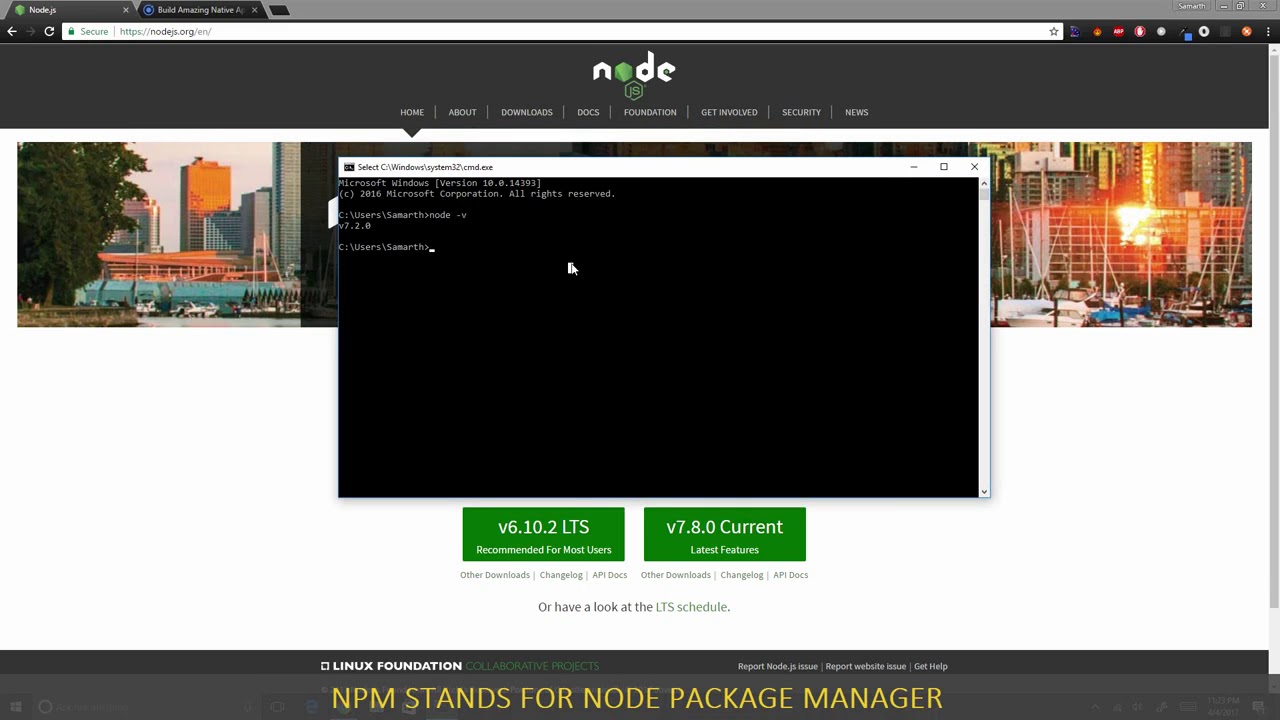The image size is (1280, 720).
Task: Click the browser forward arrow
Action: 30,31
